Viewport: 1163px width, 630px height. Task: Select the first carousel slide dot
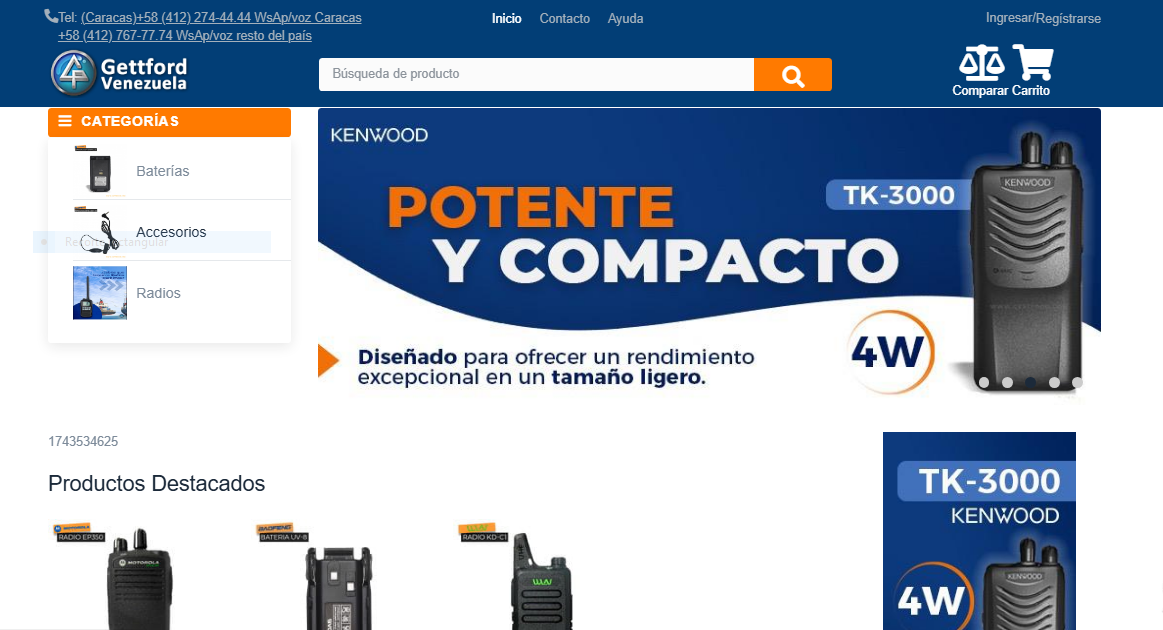[x=984, y=383]
